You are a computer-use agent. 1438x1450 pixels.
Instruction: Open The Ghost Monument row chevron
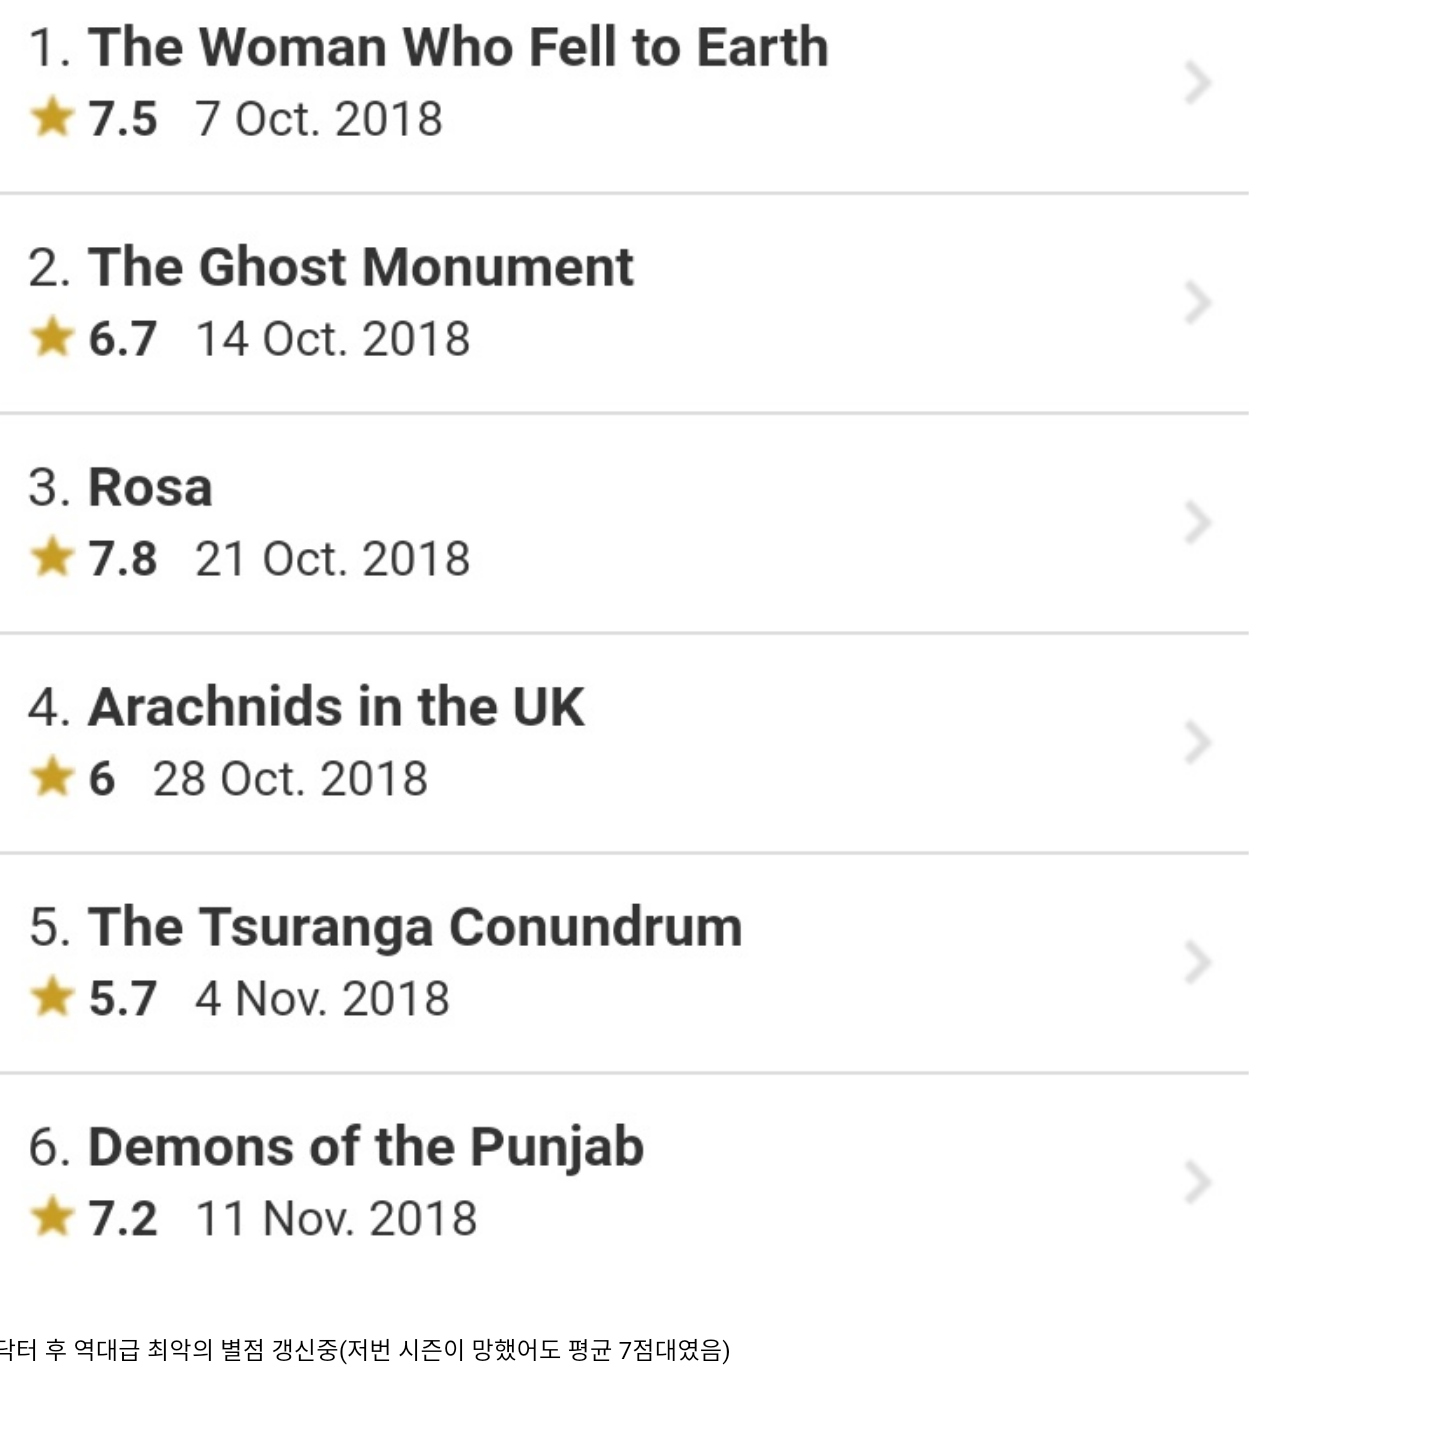coord(1197,302)
